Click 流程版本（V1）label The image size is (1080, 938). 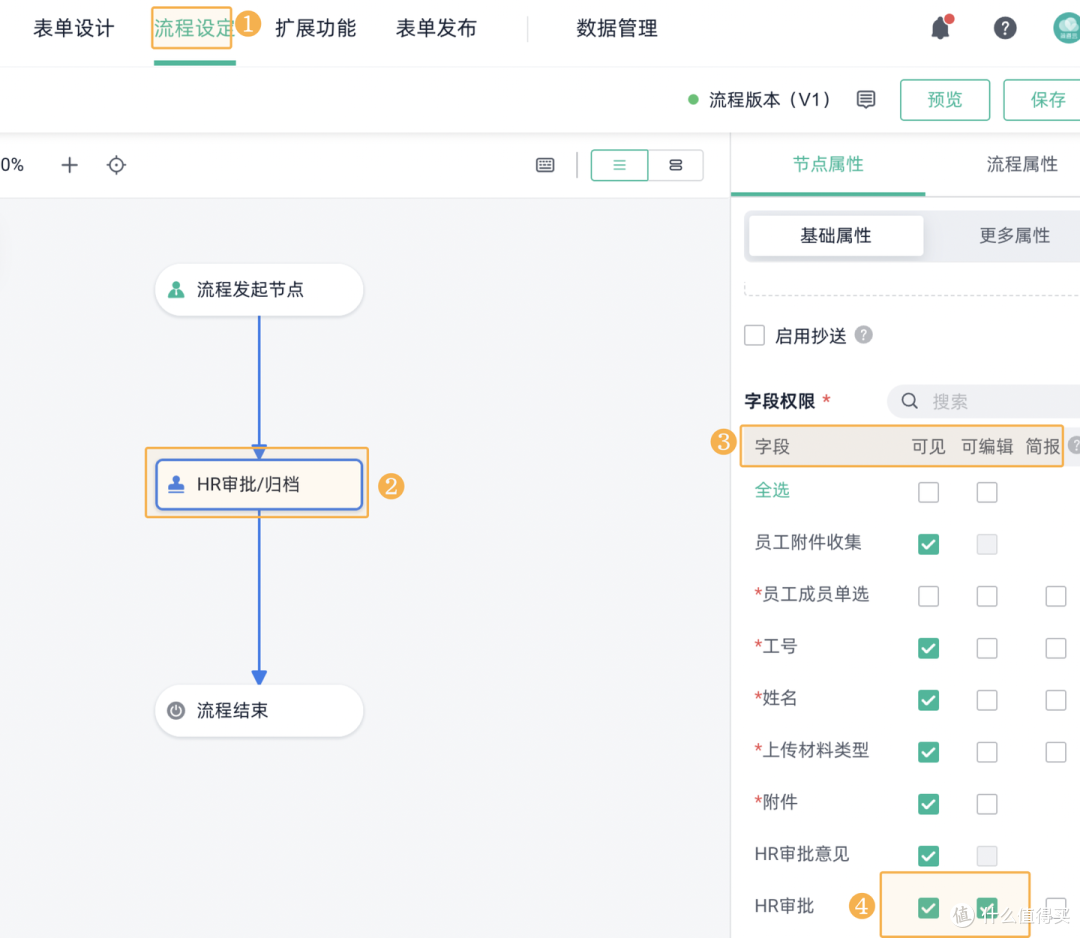(x=770, y=100)
